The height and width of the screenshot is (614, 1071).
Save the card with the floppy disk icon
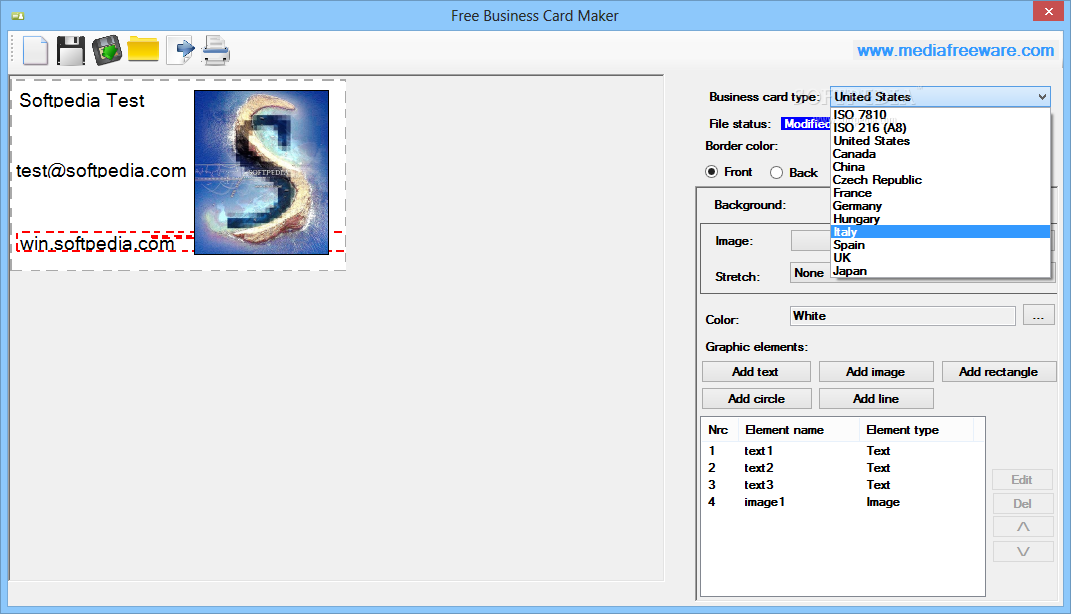pos(71,51)
